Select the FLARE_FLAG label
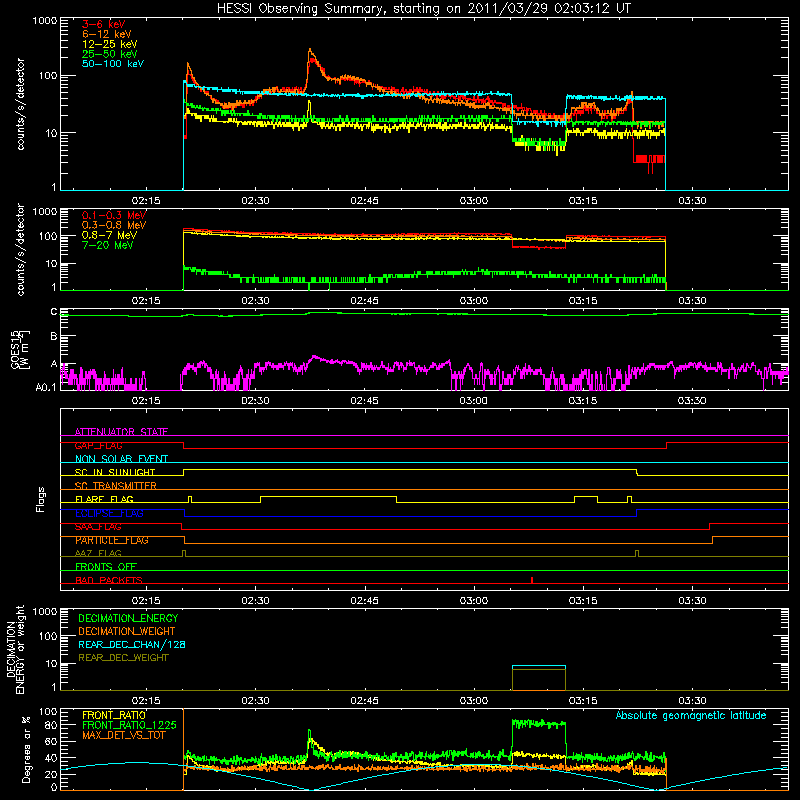The image size is (800, 800). [x=104, y=499]
